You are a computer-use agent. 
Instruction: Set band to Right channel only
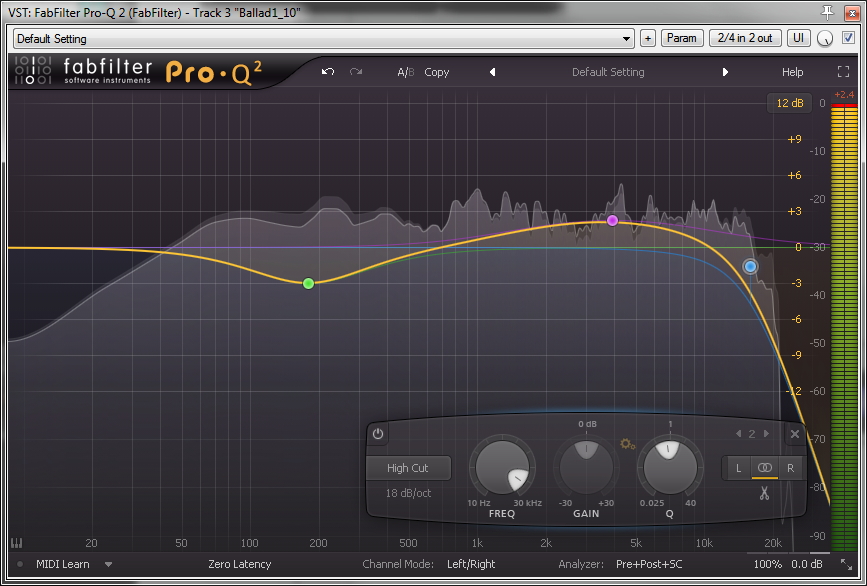(791, 468)
